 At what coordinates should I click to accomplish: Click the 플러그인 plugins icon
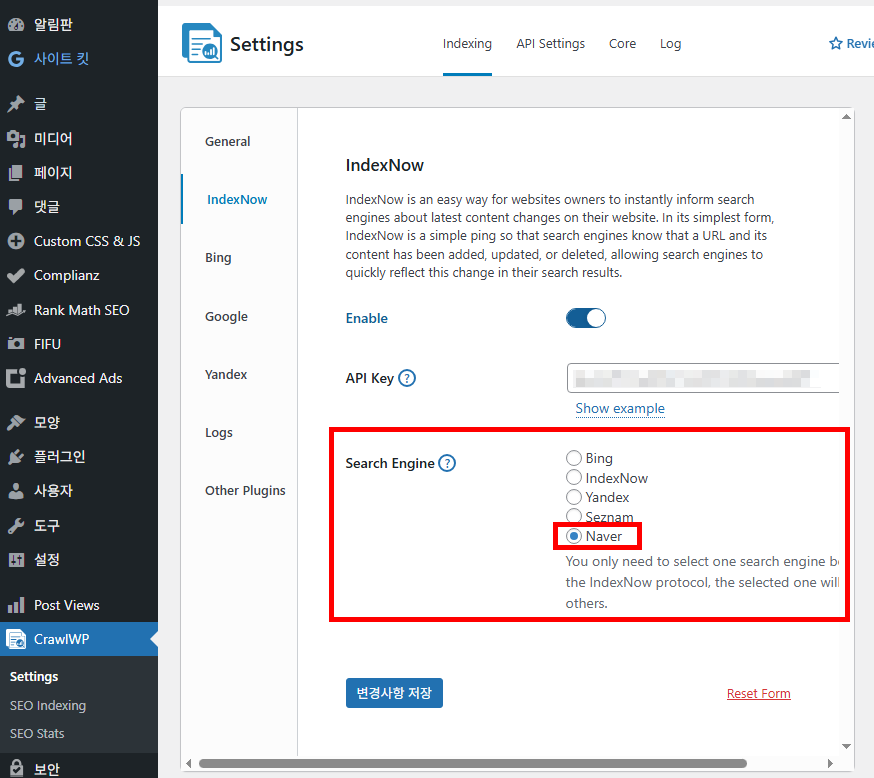[x=16, y=456]
